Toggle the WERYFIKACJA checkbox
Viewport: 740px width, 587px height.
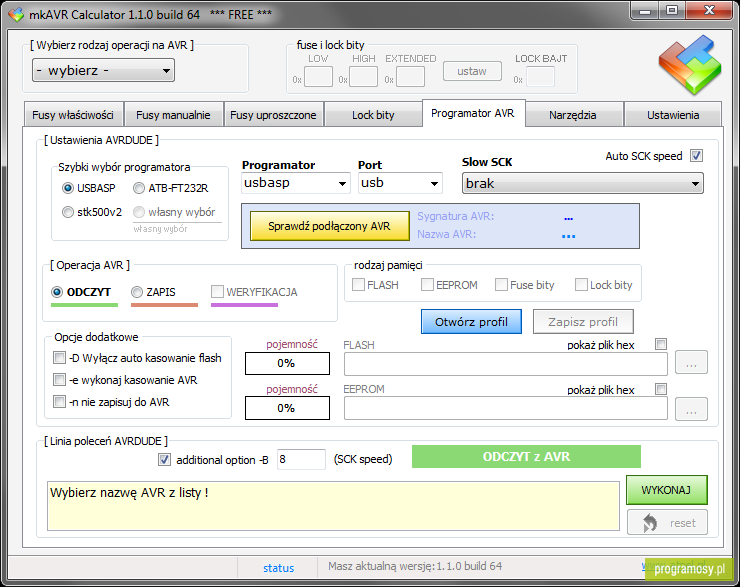(x=217, y=292)
